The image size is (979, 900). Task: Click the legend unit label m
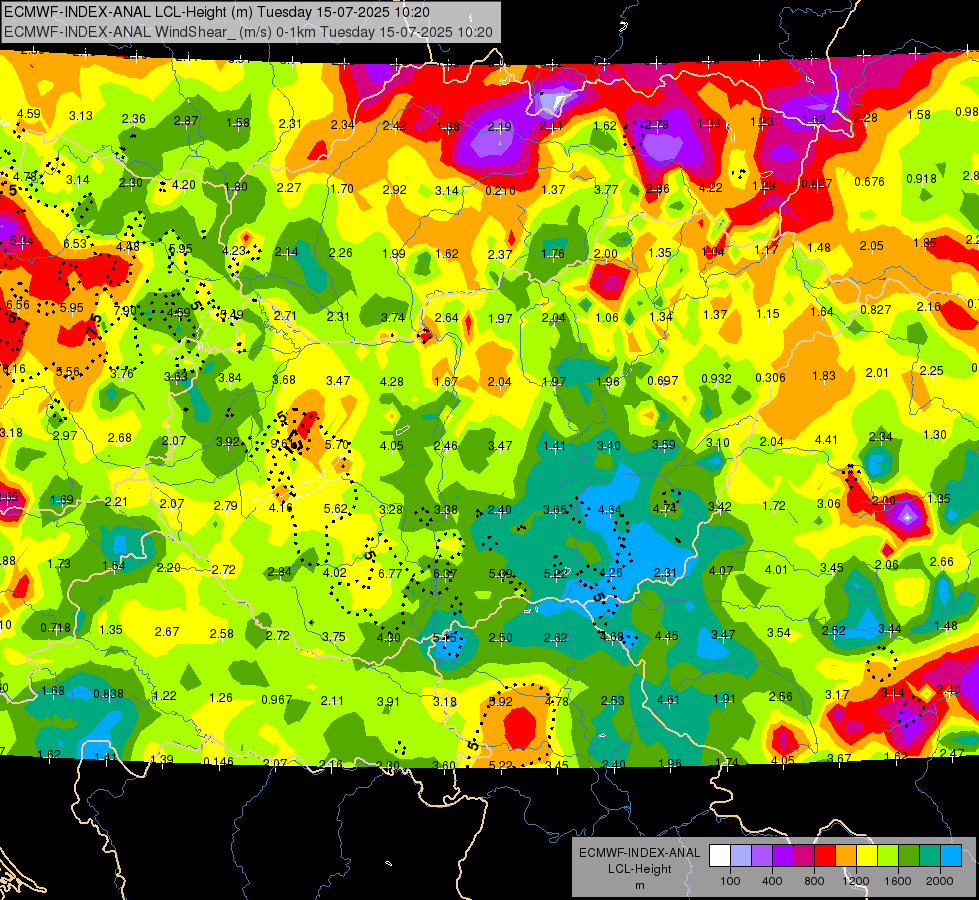(639, 886)
